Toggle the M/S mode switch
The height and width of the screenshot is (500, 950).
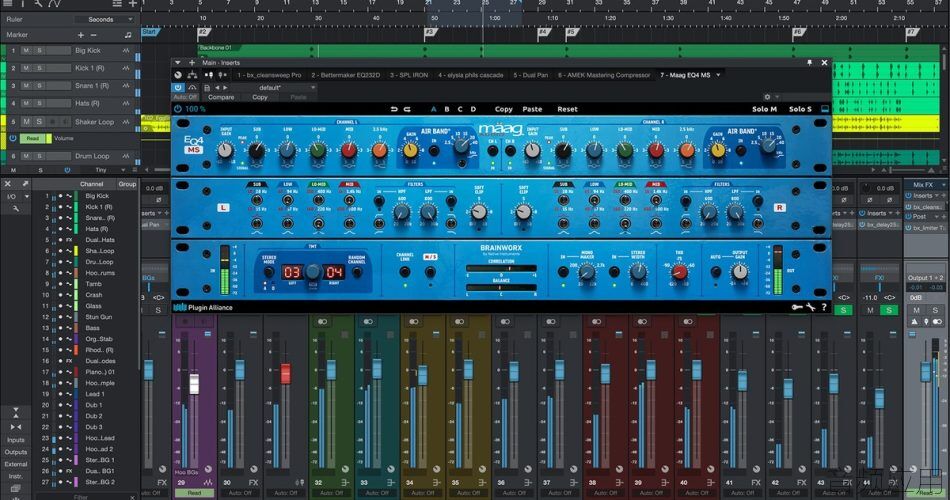[430, 272]
